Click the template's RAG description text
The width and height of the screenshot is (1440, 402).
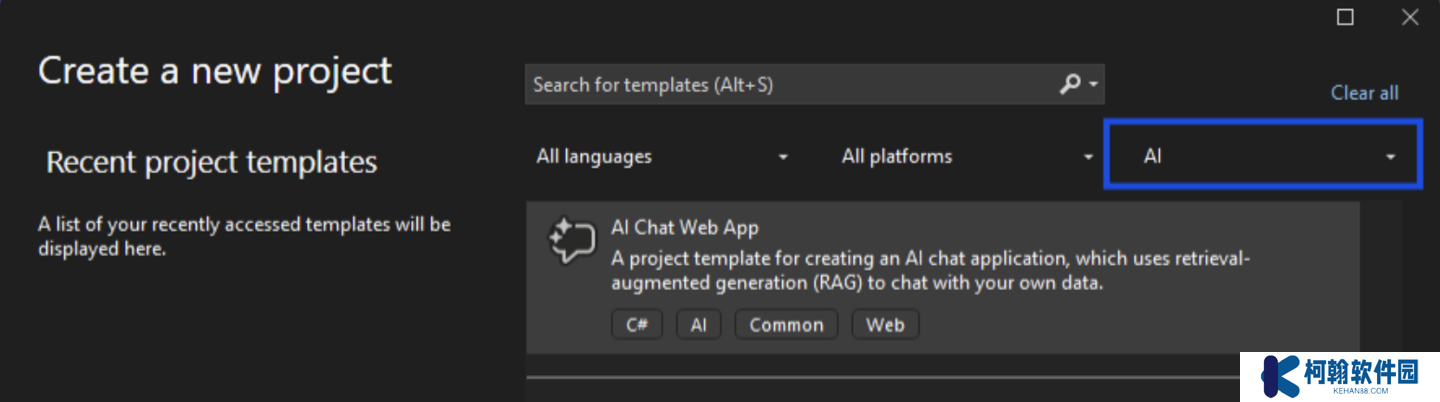[x=930, y=271]
